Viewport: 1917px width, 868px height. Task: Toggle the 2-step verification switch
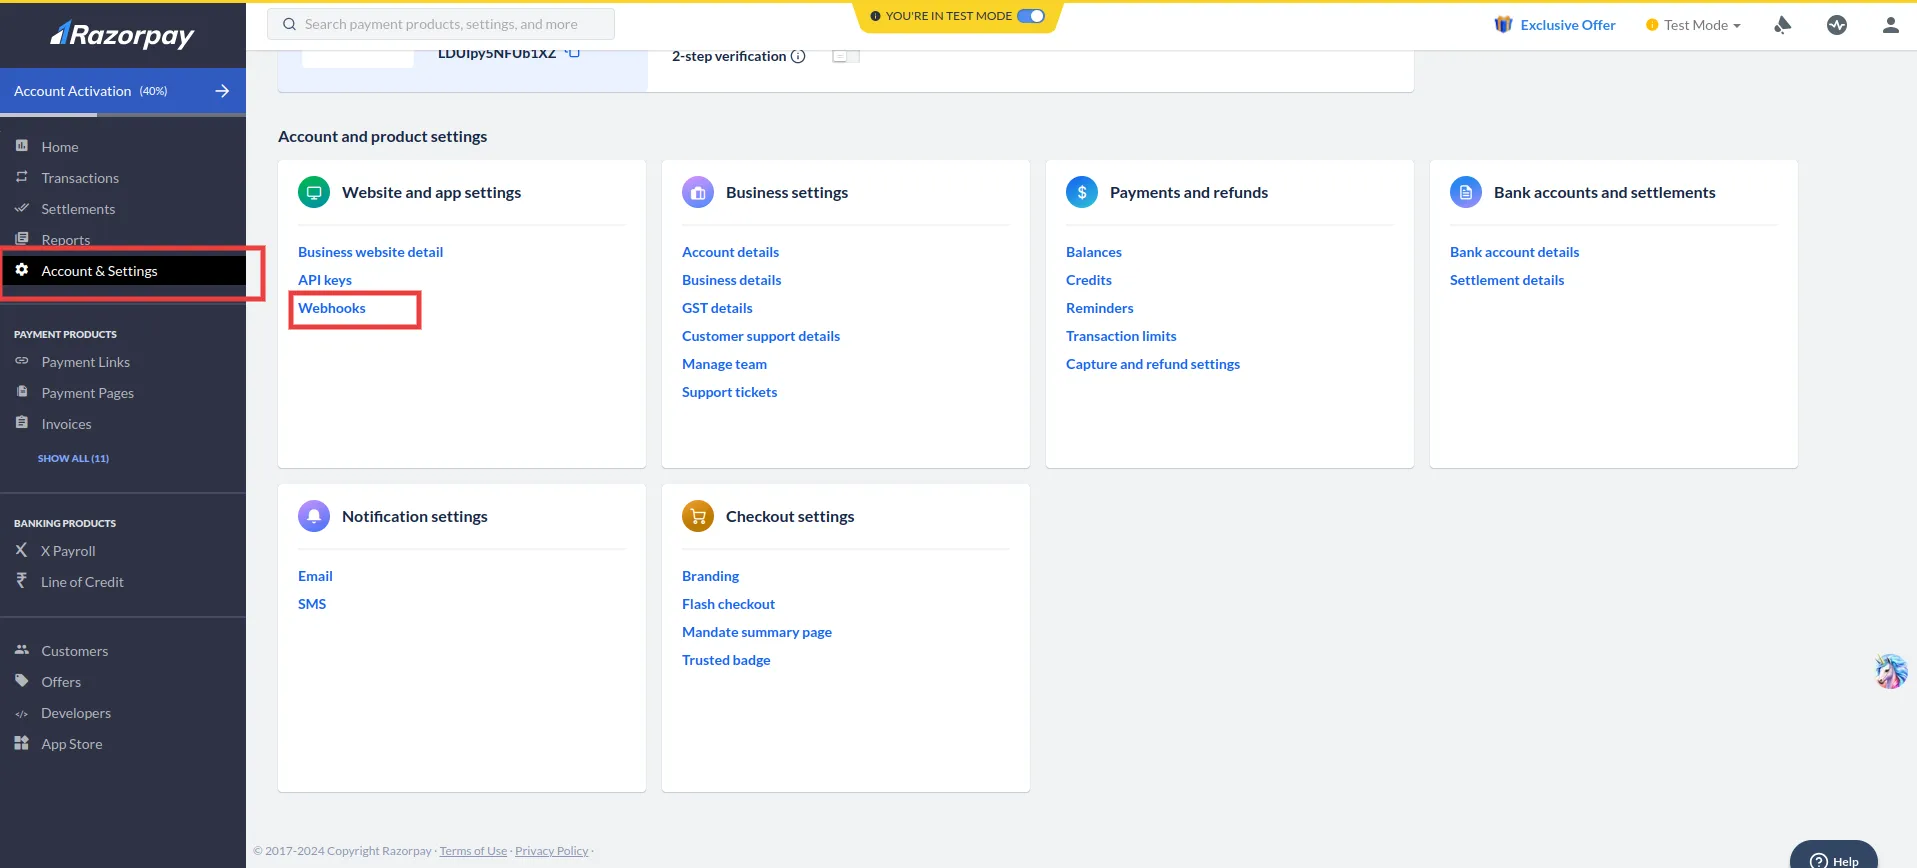tap(846, 56)
